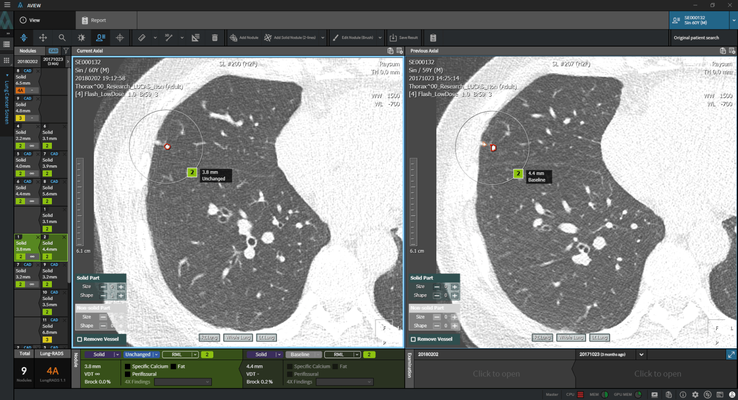738x400 pixels.
Task: Enable the Remove Vessel checkbox
Action: pos(79,339)
